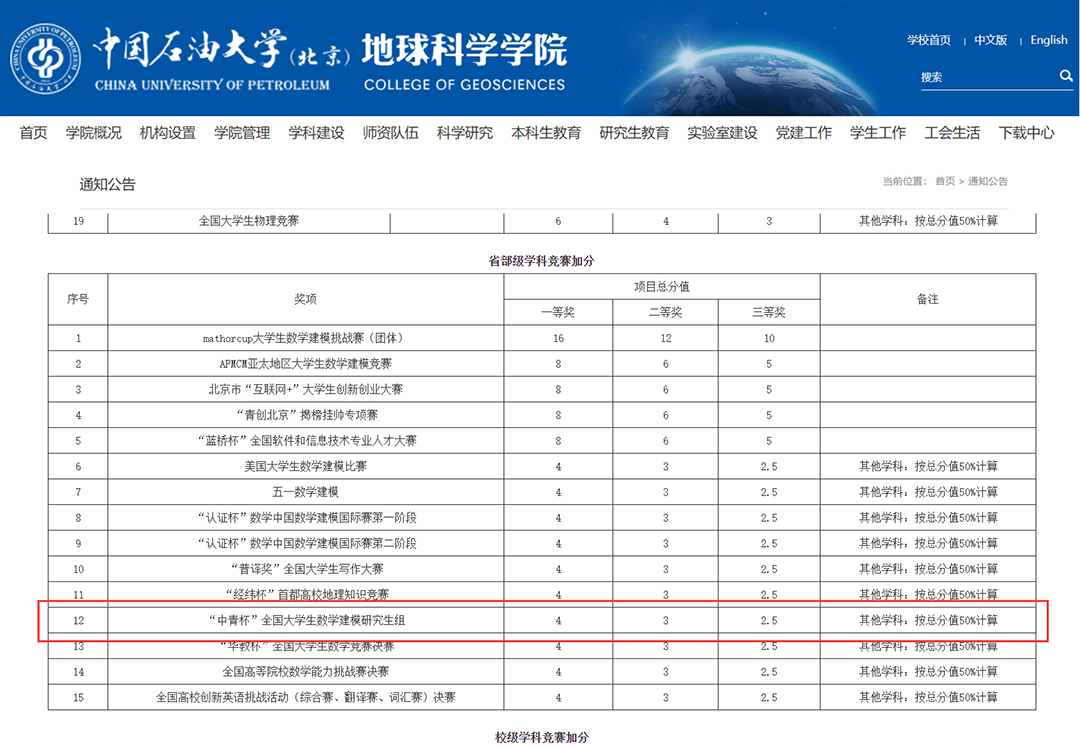1080x747 pixels.
Task: Select the “经纬杯”首都高校地理知识竞赛 cell
Action: (306, 594)
